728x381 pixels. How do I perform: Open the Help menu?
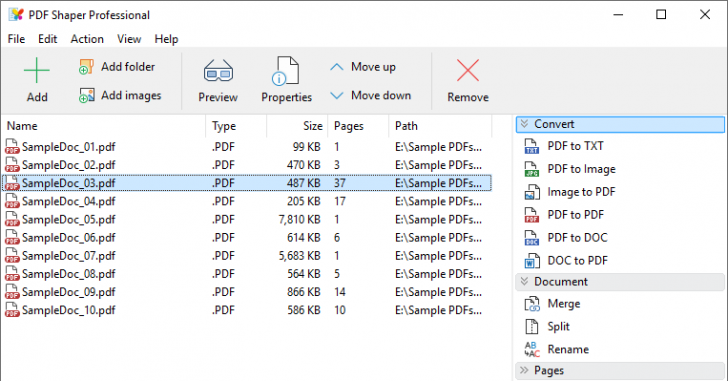pyautogui.click(x=166, y=39)
